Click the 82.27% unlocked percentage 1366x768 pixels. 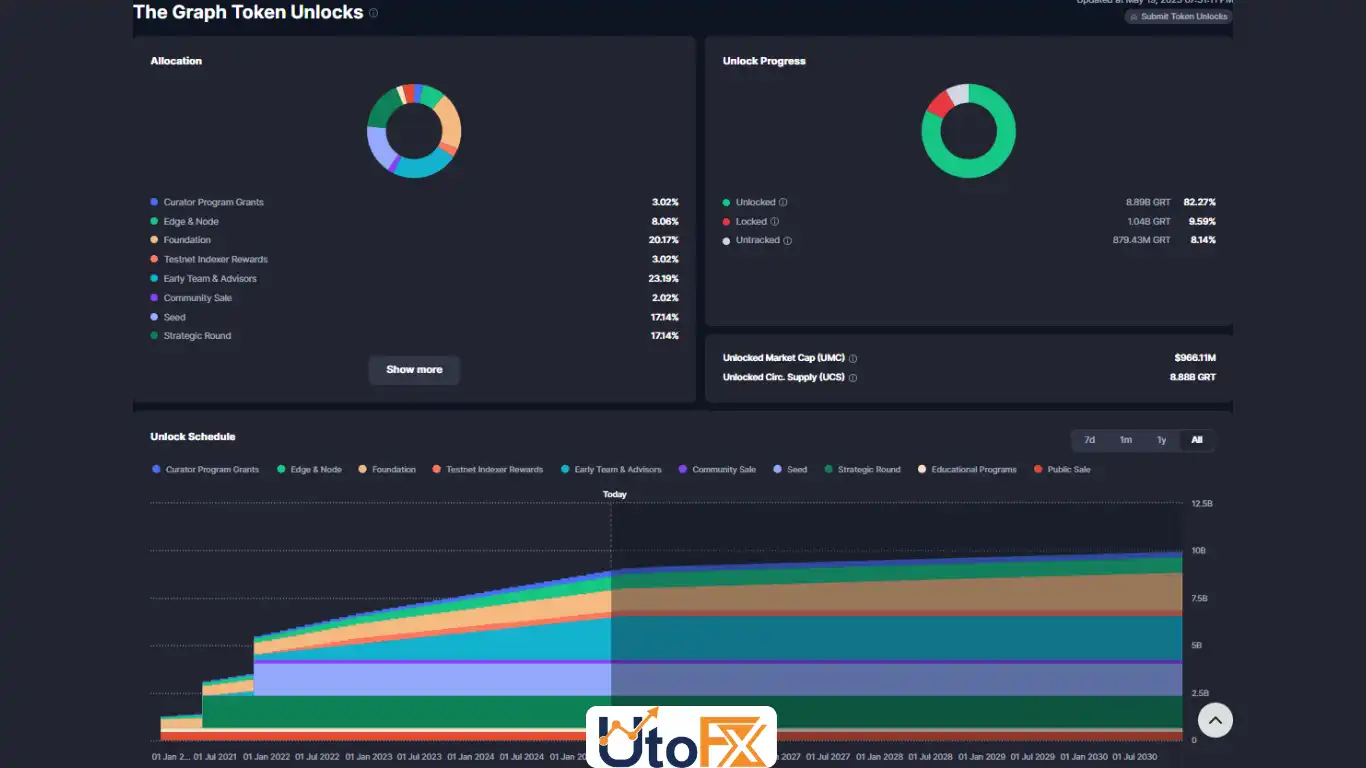pyautogui.click(x=1200, y=202)
